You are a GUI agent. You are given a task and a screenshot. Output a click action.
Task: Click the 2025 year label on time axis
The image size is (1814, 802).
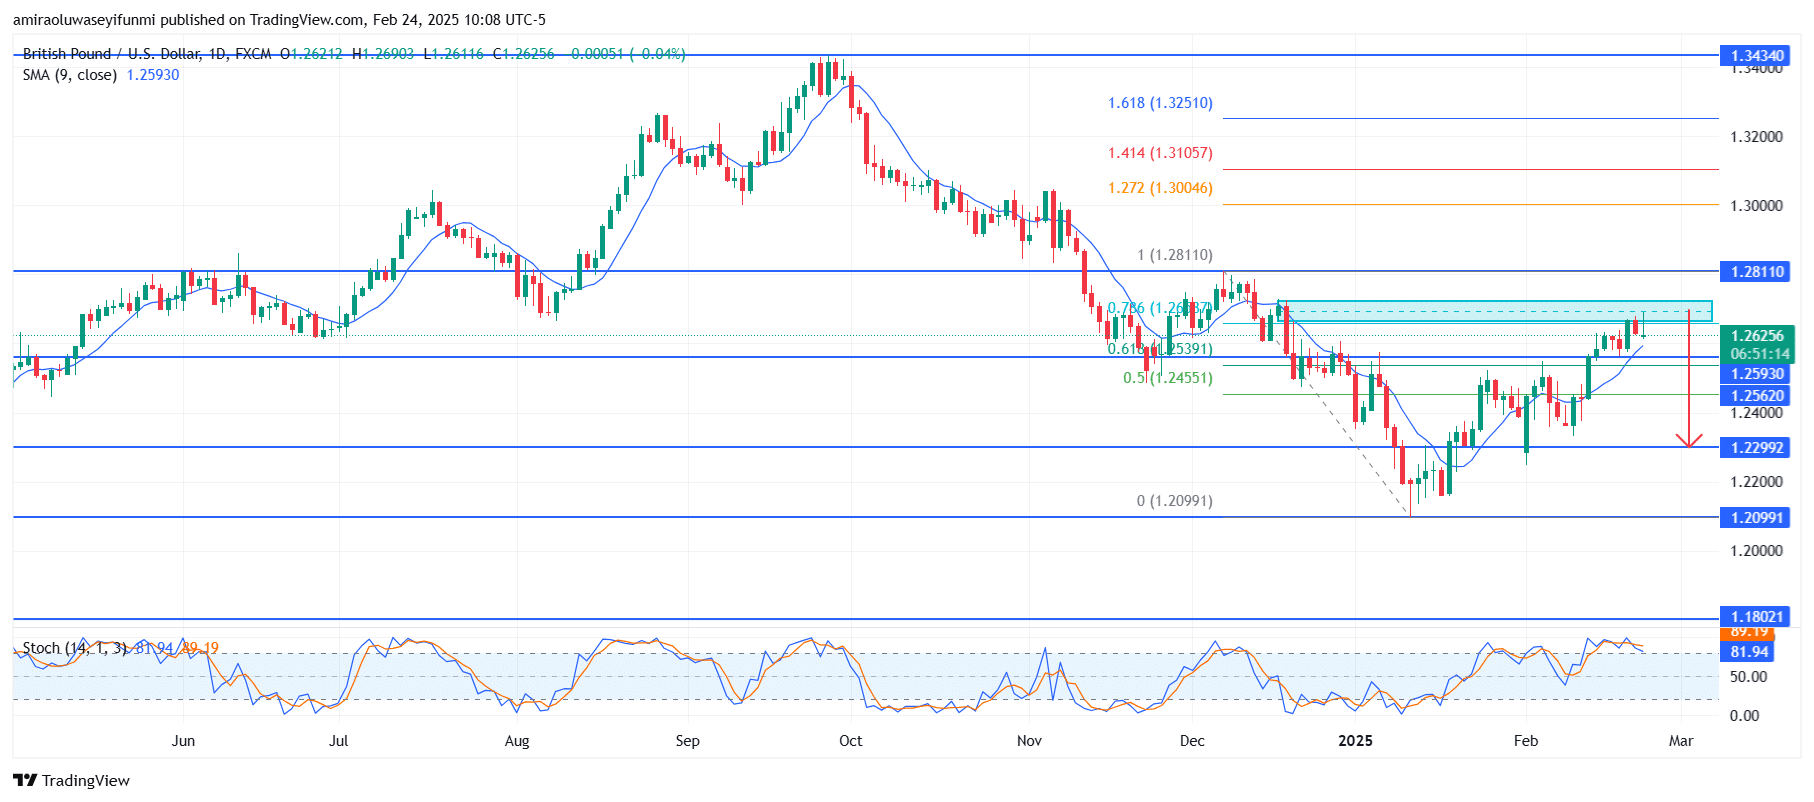(x=1356, y=741)
